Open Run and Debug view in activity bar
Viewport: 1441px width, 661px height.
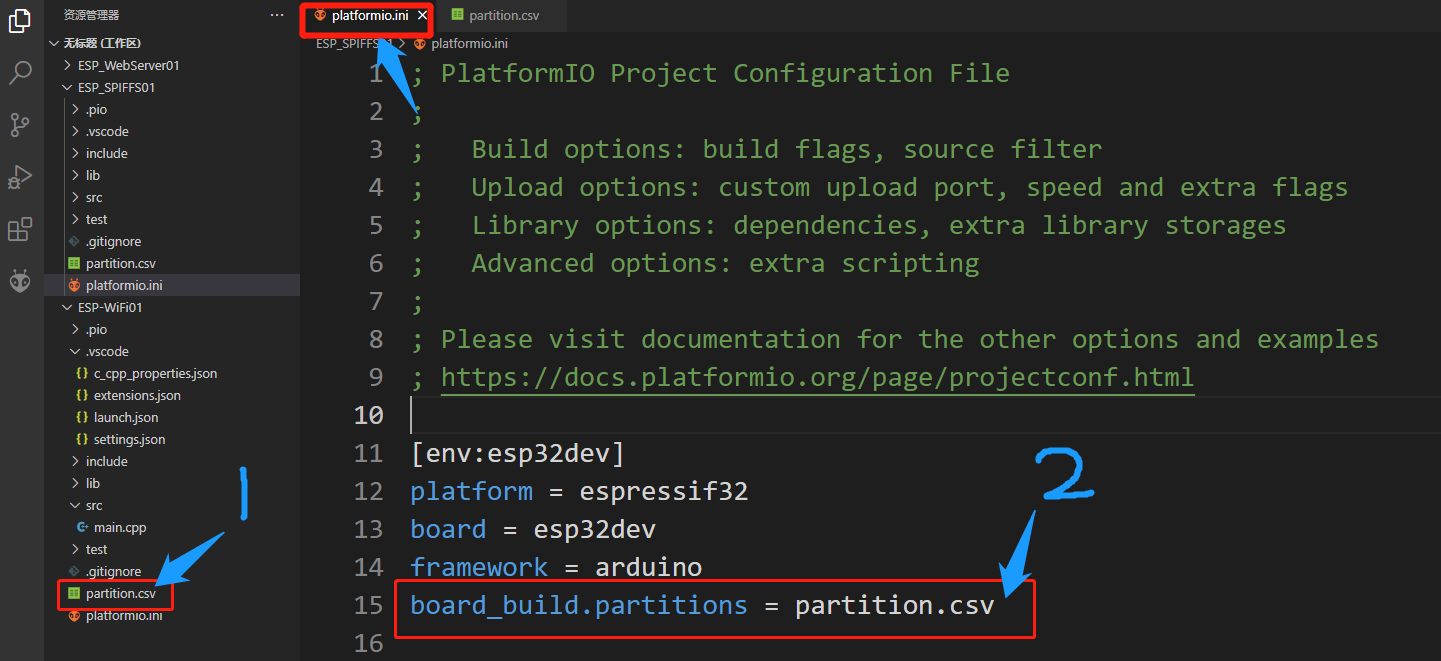point(20,177)
